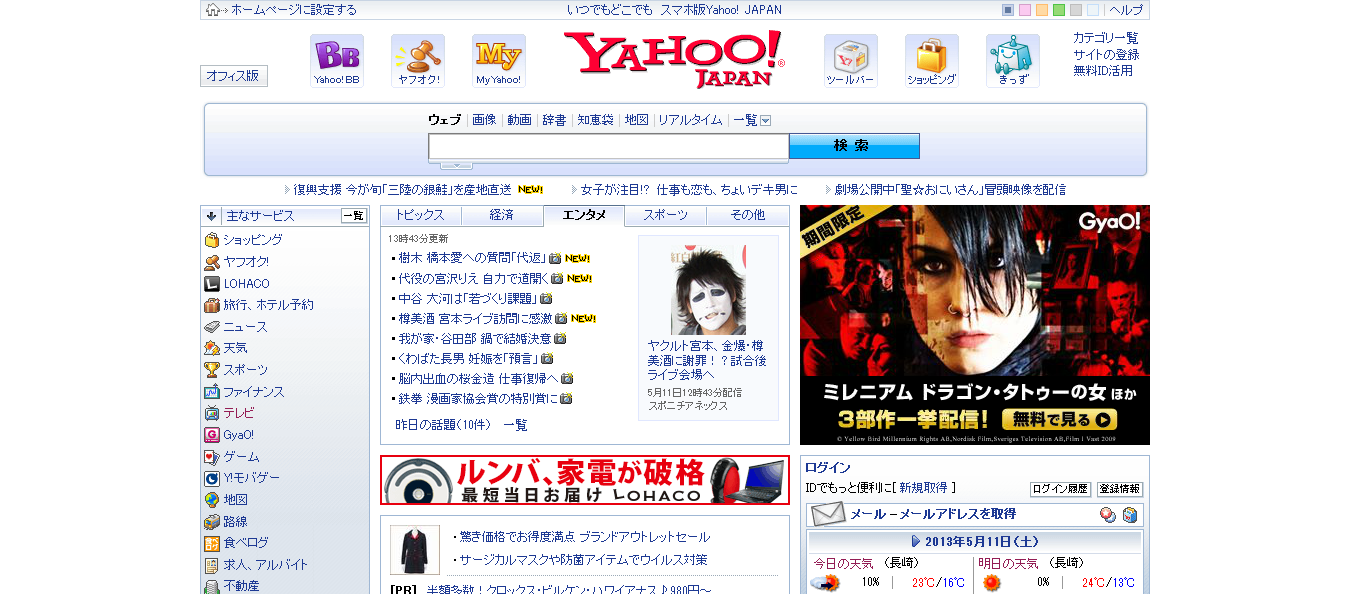Click the 食べログ sidebar icon
The height and width of the screenshot is (594, 1349).
(212, 543)
